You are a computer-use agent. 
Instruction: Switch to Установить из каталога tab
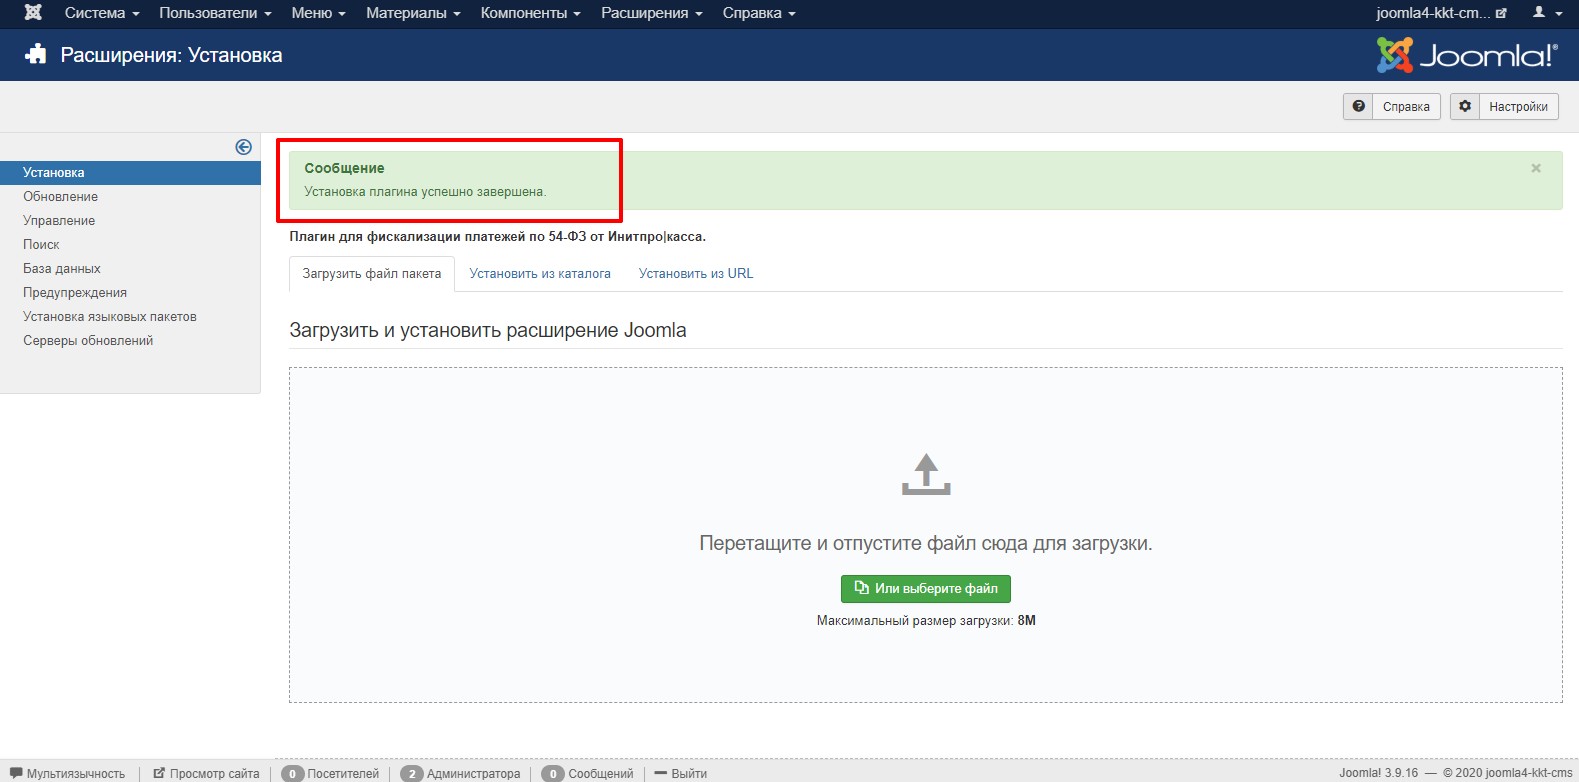pyautogui.click(x=540, y=274)
